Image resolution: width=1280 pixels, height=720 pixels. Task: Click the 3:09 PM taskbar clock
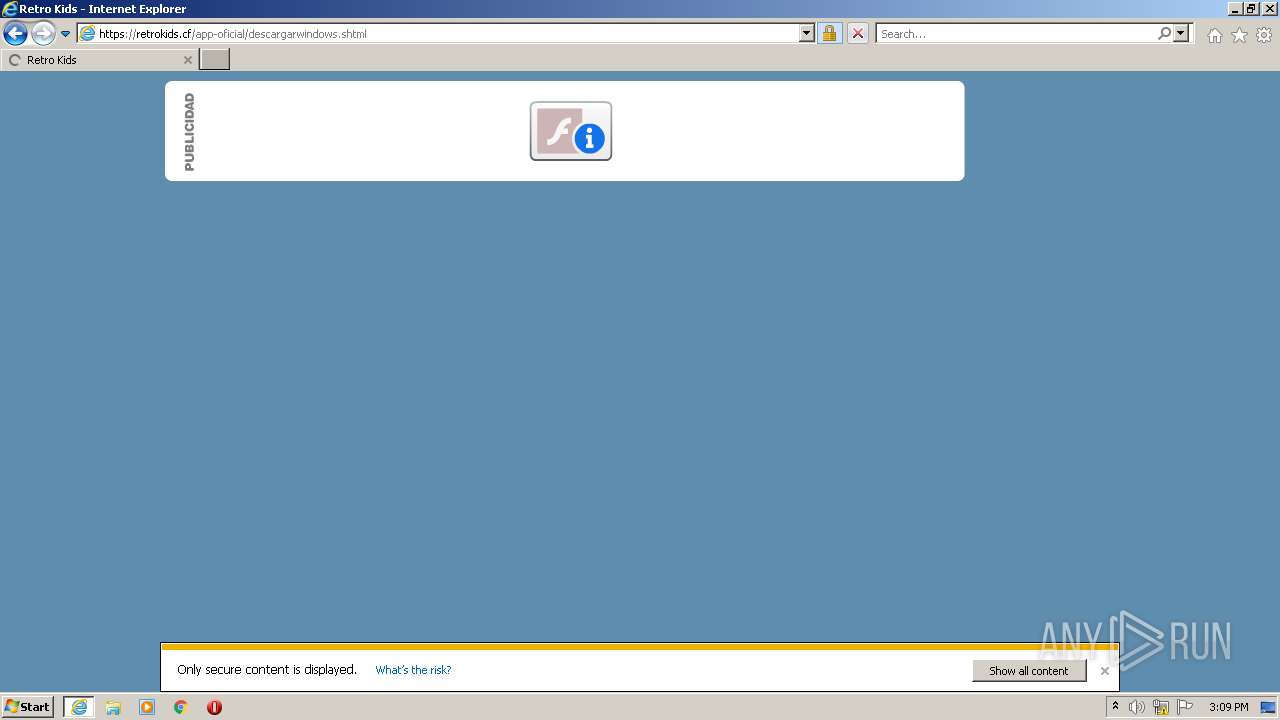pyautogui.click(x=1228, y=707)
